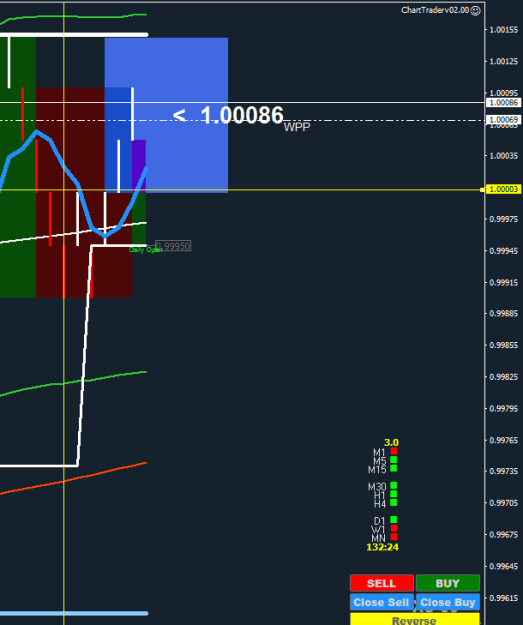Click the M15 green trend indicator square
Screen dimensions: 523x625
click(394, 468)
